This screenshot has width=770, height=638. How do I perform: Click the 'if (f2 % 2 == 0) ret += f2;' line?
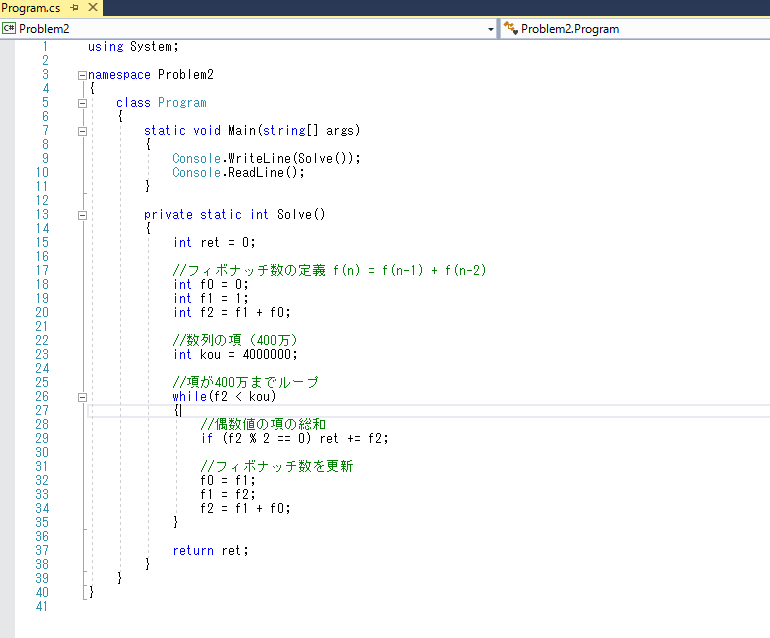pyautogui.click(x=295, y=439)
